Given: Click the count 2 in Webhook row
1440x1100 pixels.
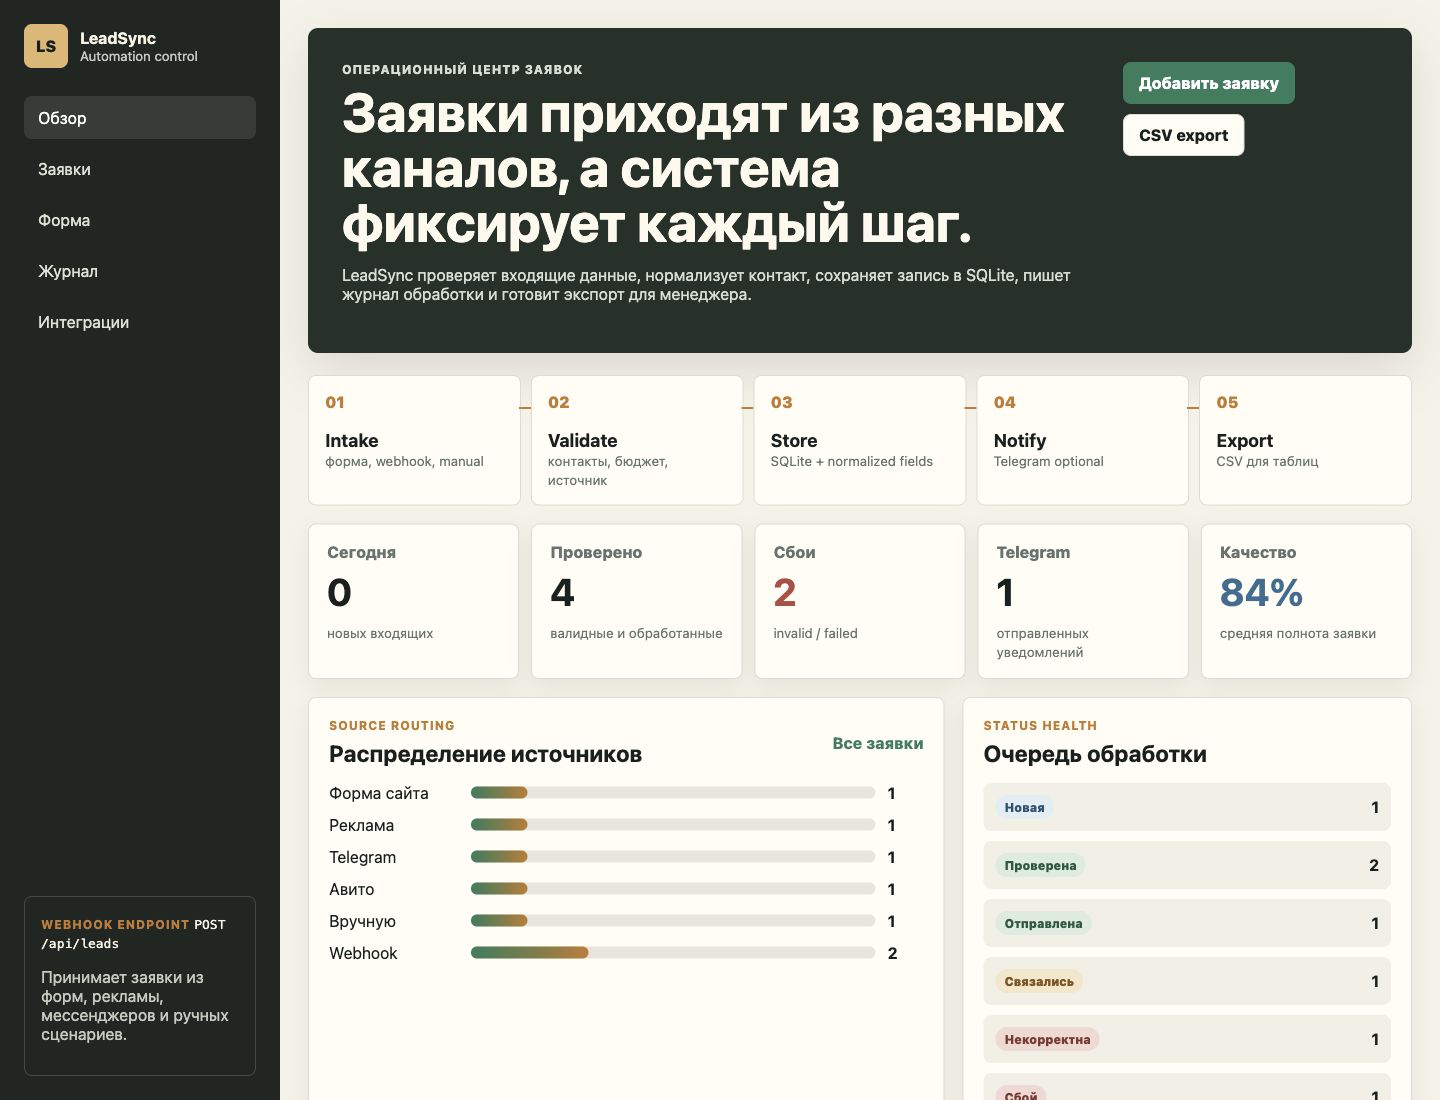Looking at the screenshot, I should [x=892, y=953].
